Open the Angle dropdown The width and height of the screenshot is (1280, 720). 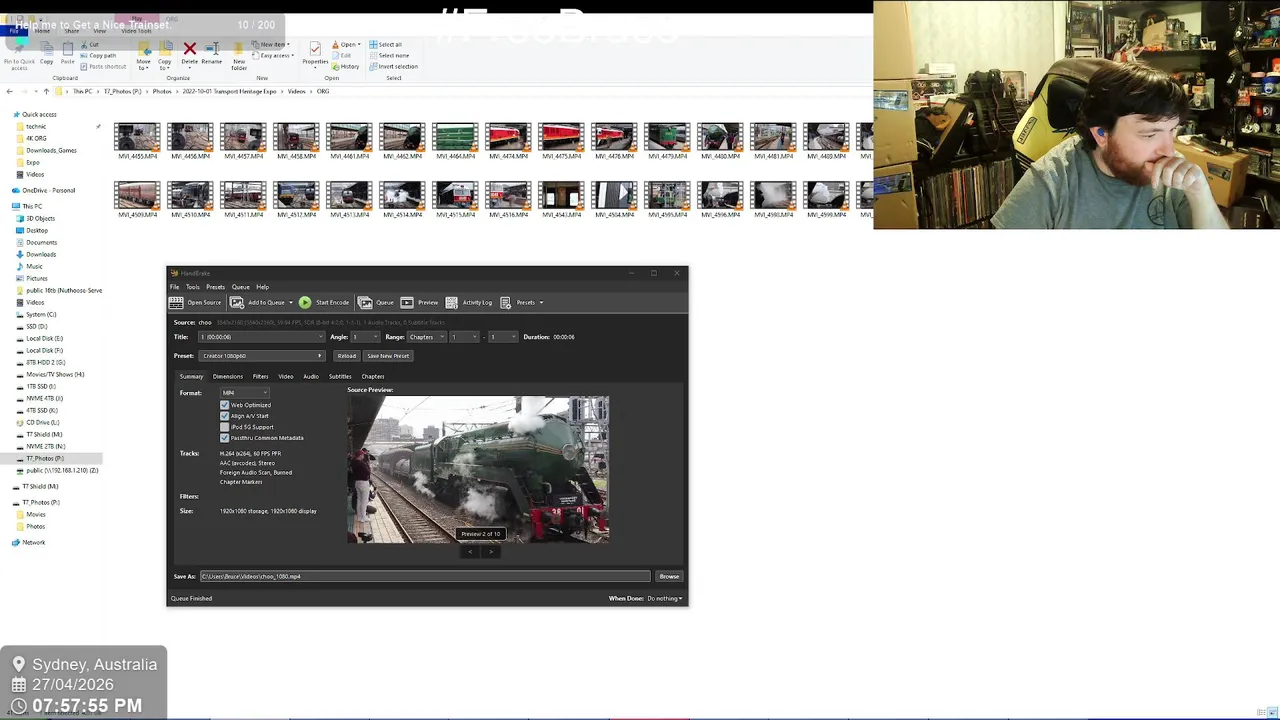coord(365,337)
